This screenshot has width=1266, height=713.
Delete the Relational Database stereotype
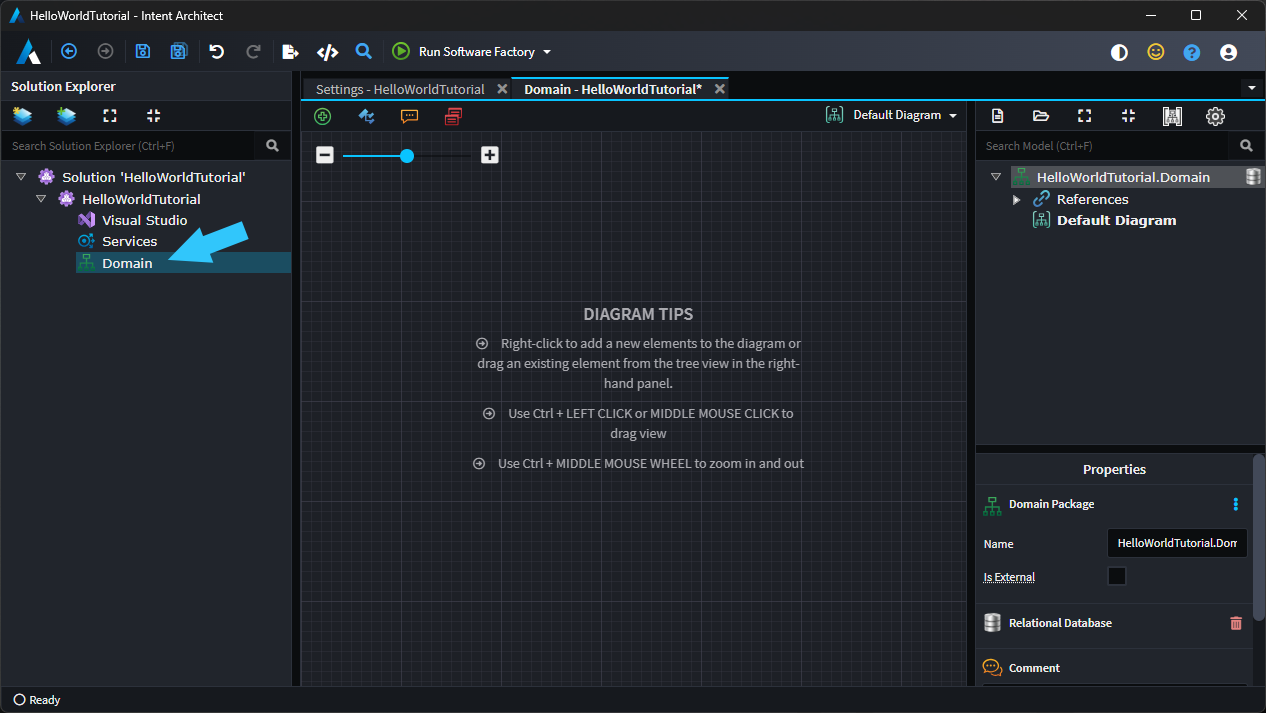[x=1236, y=623]
